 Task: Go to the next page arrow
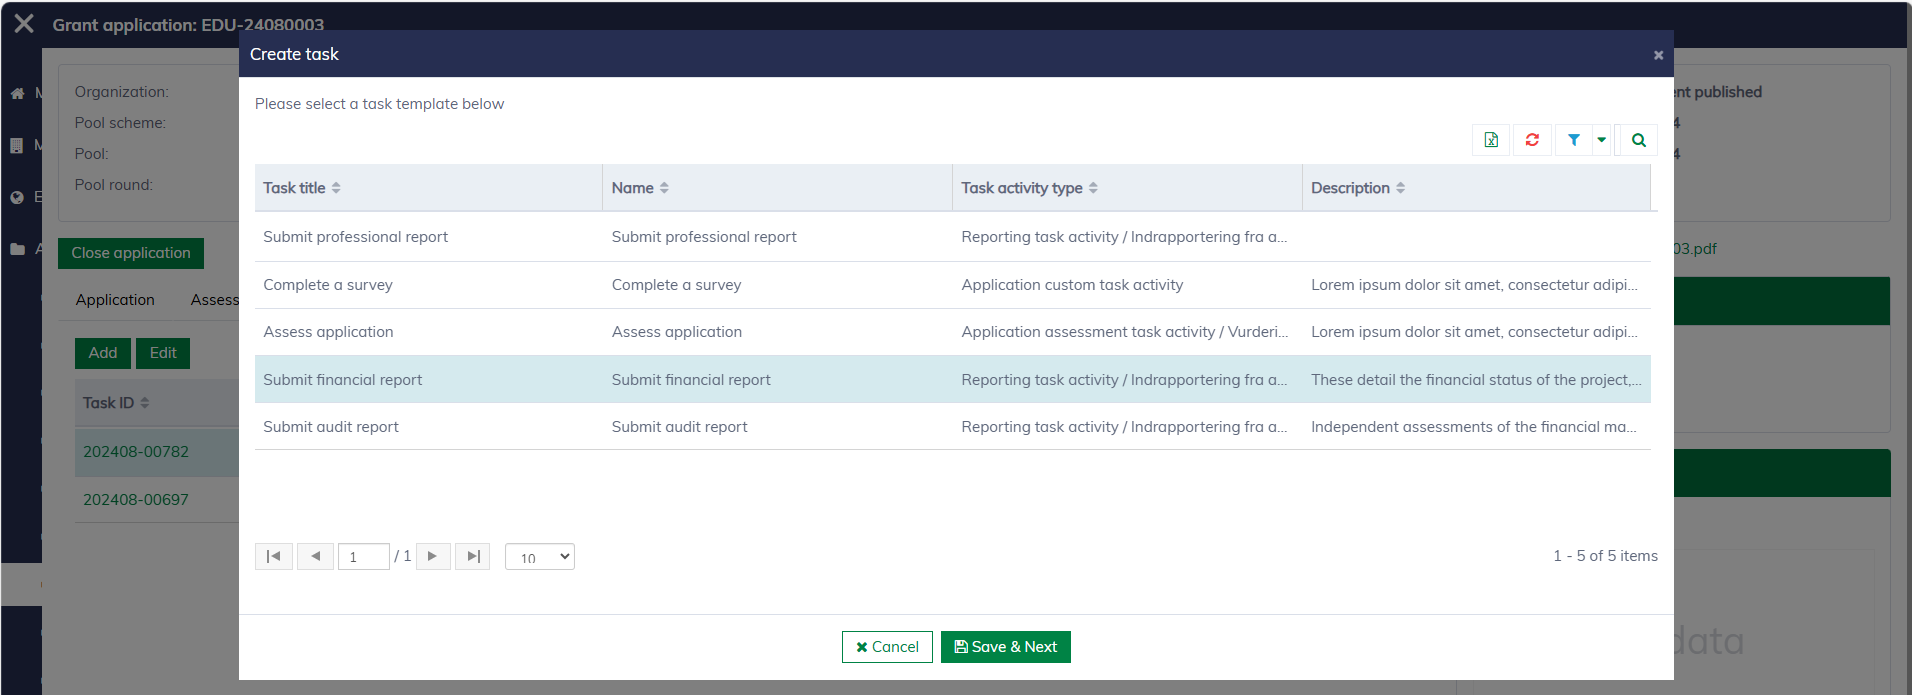432,556
